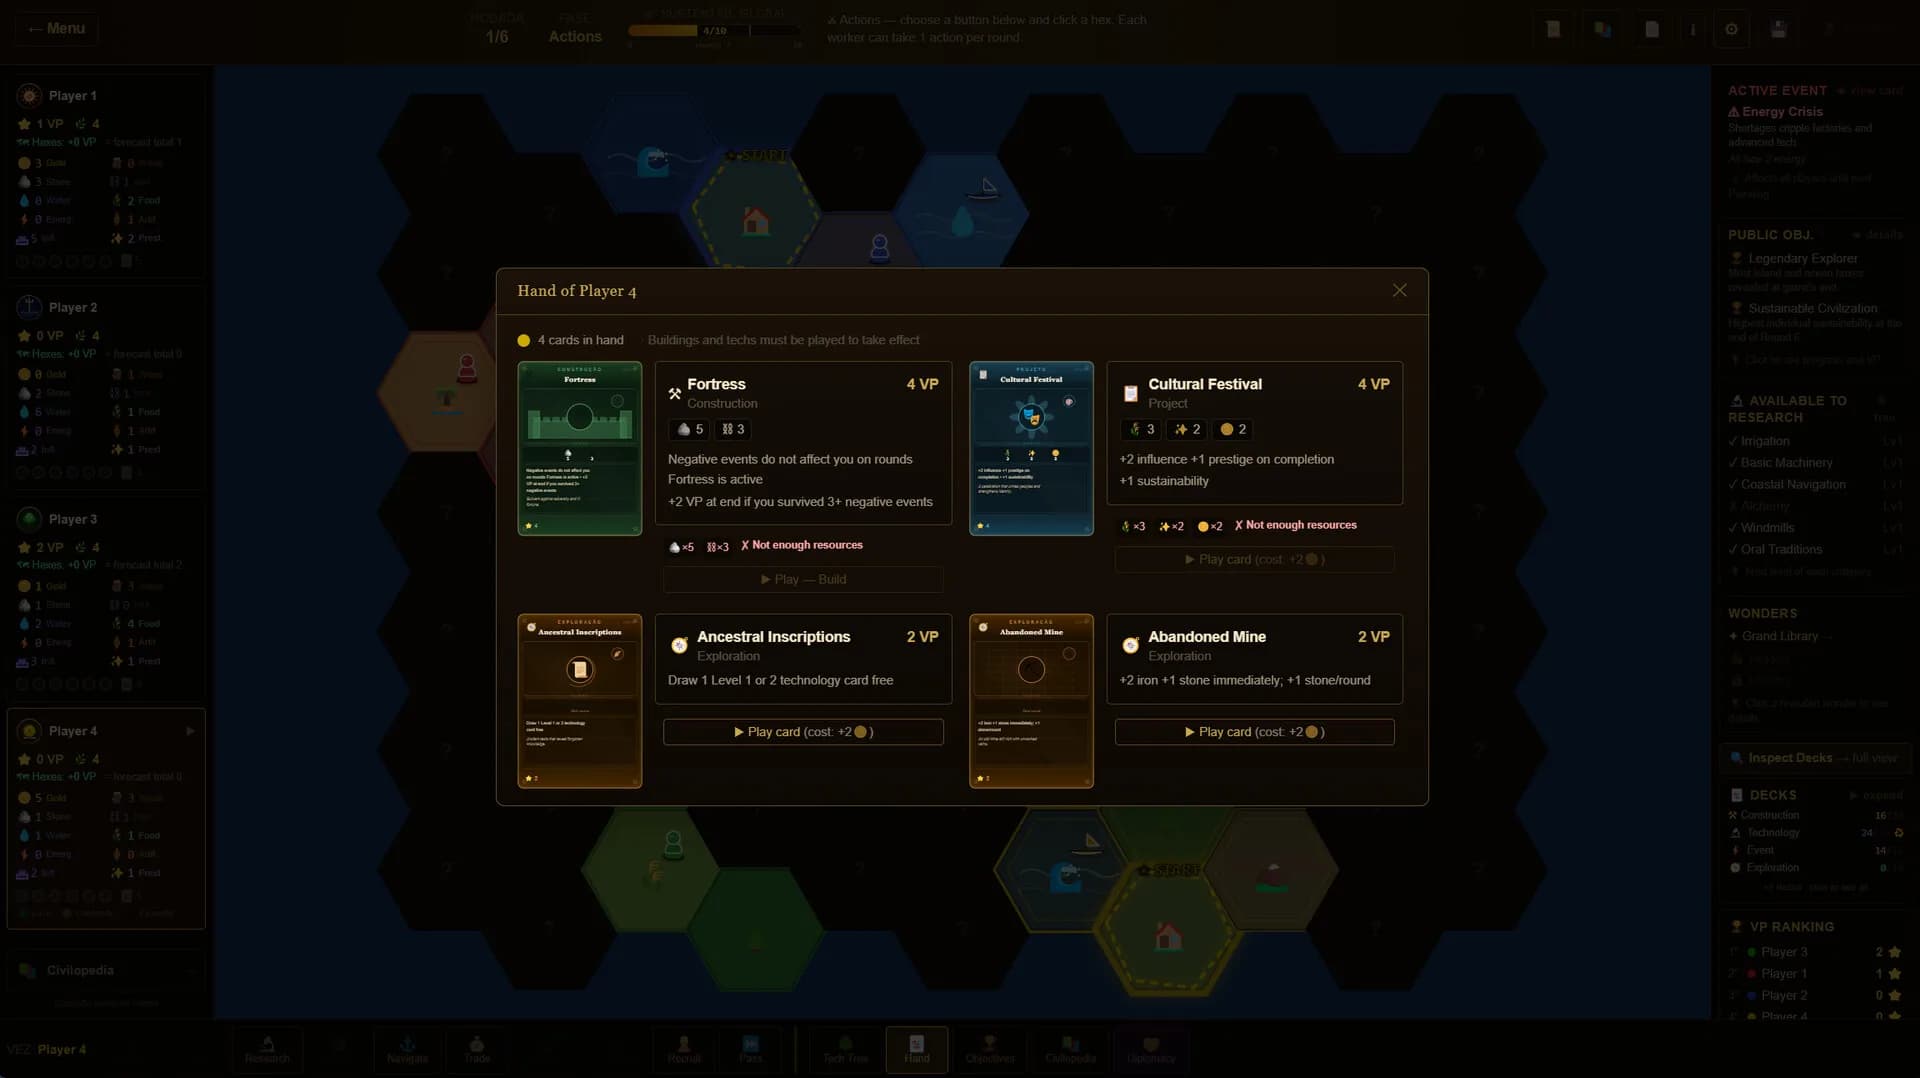Select the Navigate action in bottom bar
The width and height of the screenshot is (1920, 1078).
407,1049
